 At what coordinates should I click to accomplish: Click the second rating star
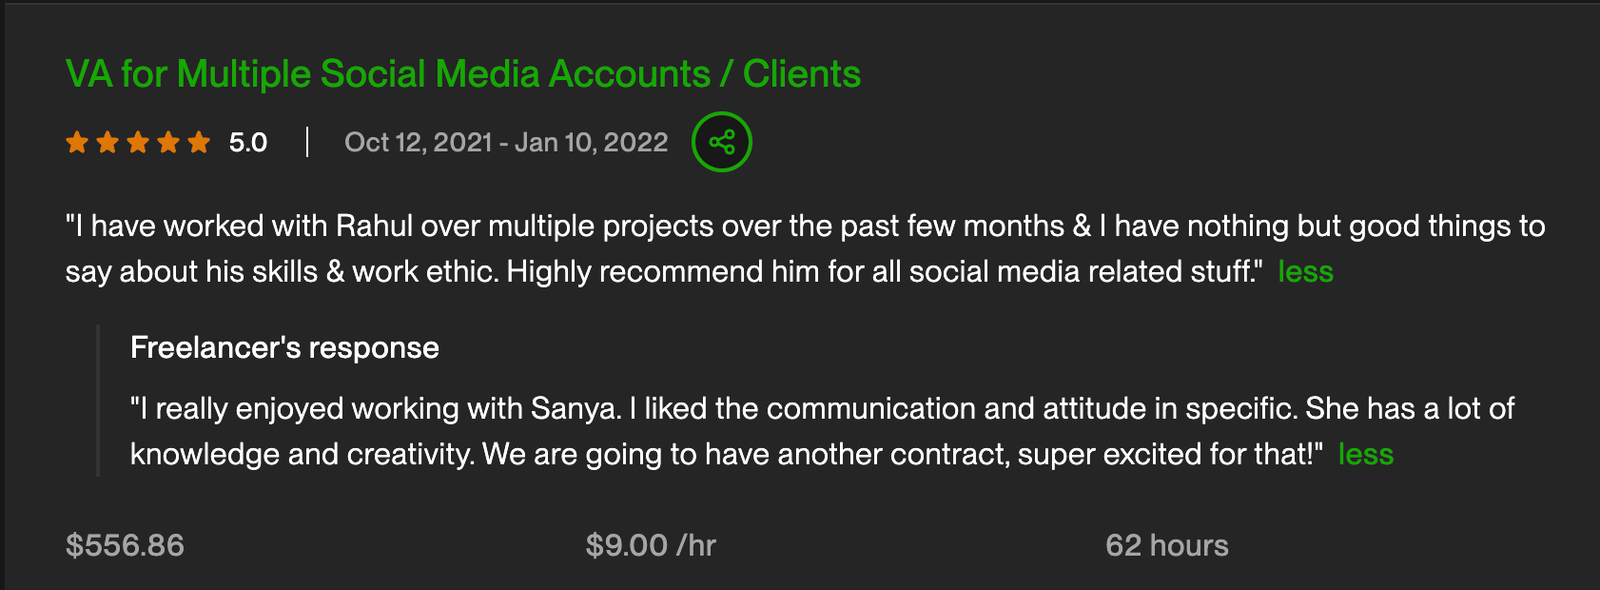107,142
